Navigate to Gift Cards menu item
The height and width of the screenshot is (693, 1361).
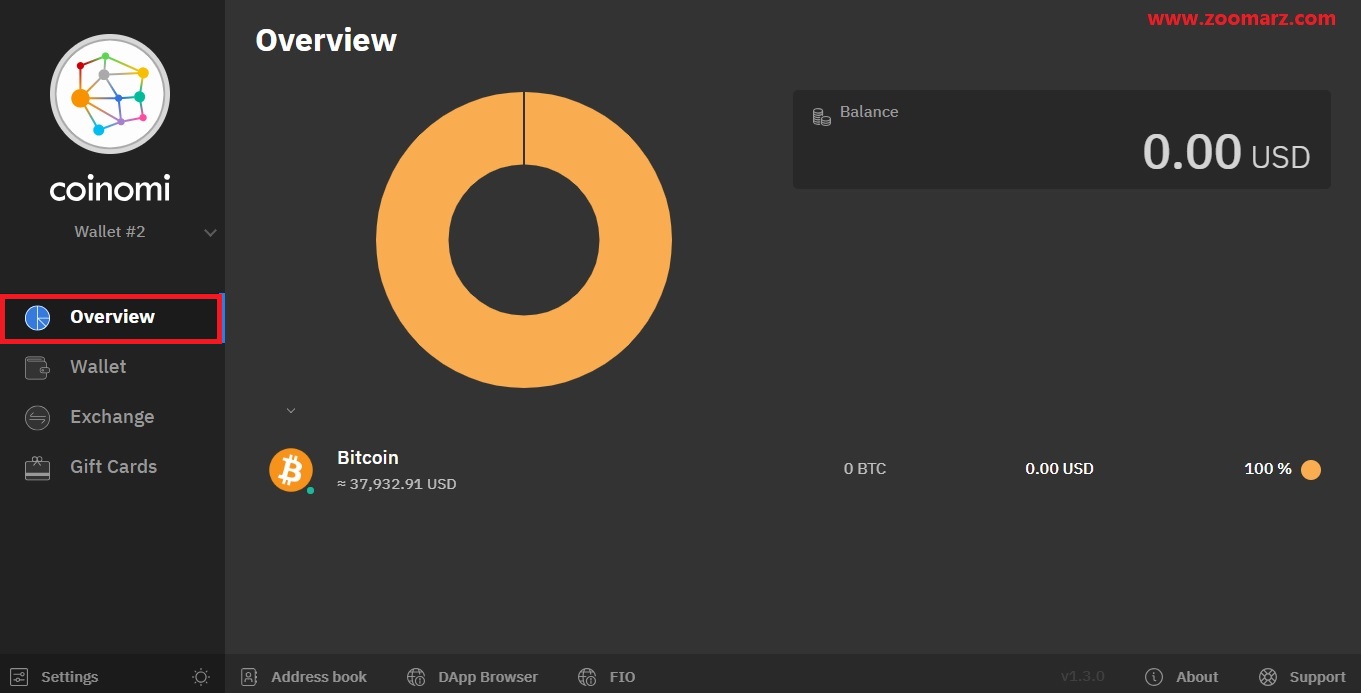[112, 467]
